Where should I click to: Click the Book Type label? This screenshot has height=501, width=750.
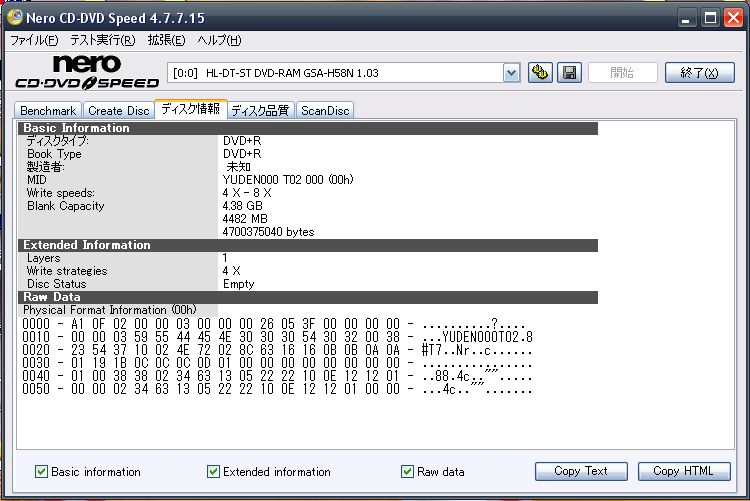54,154
